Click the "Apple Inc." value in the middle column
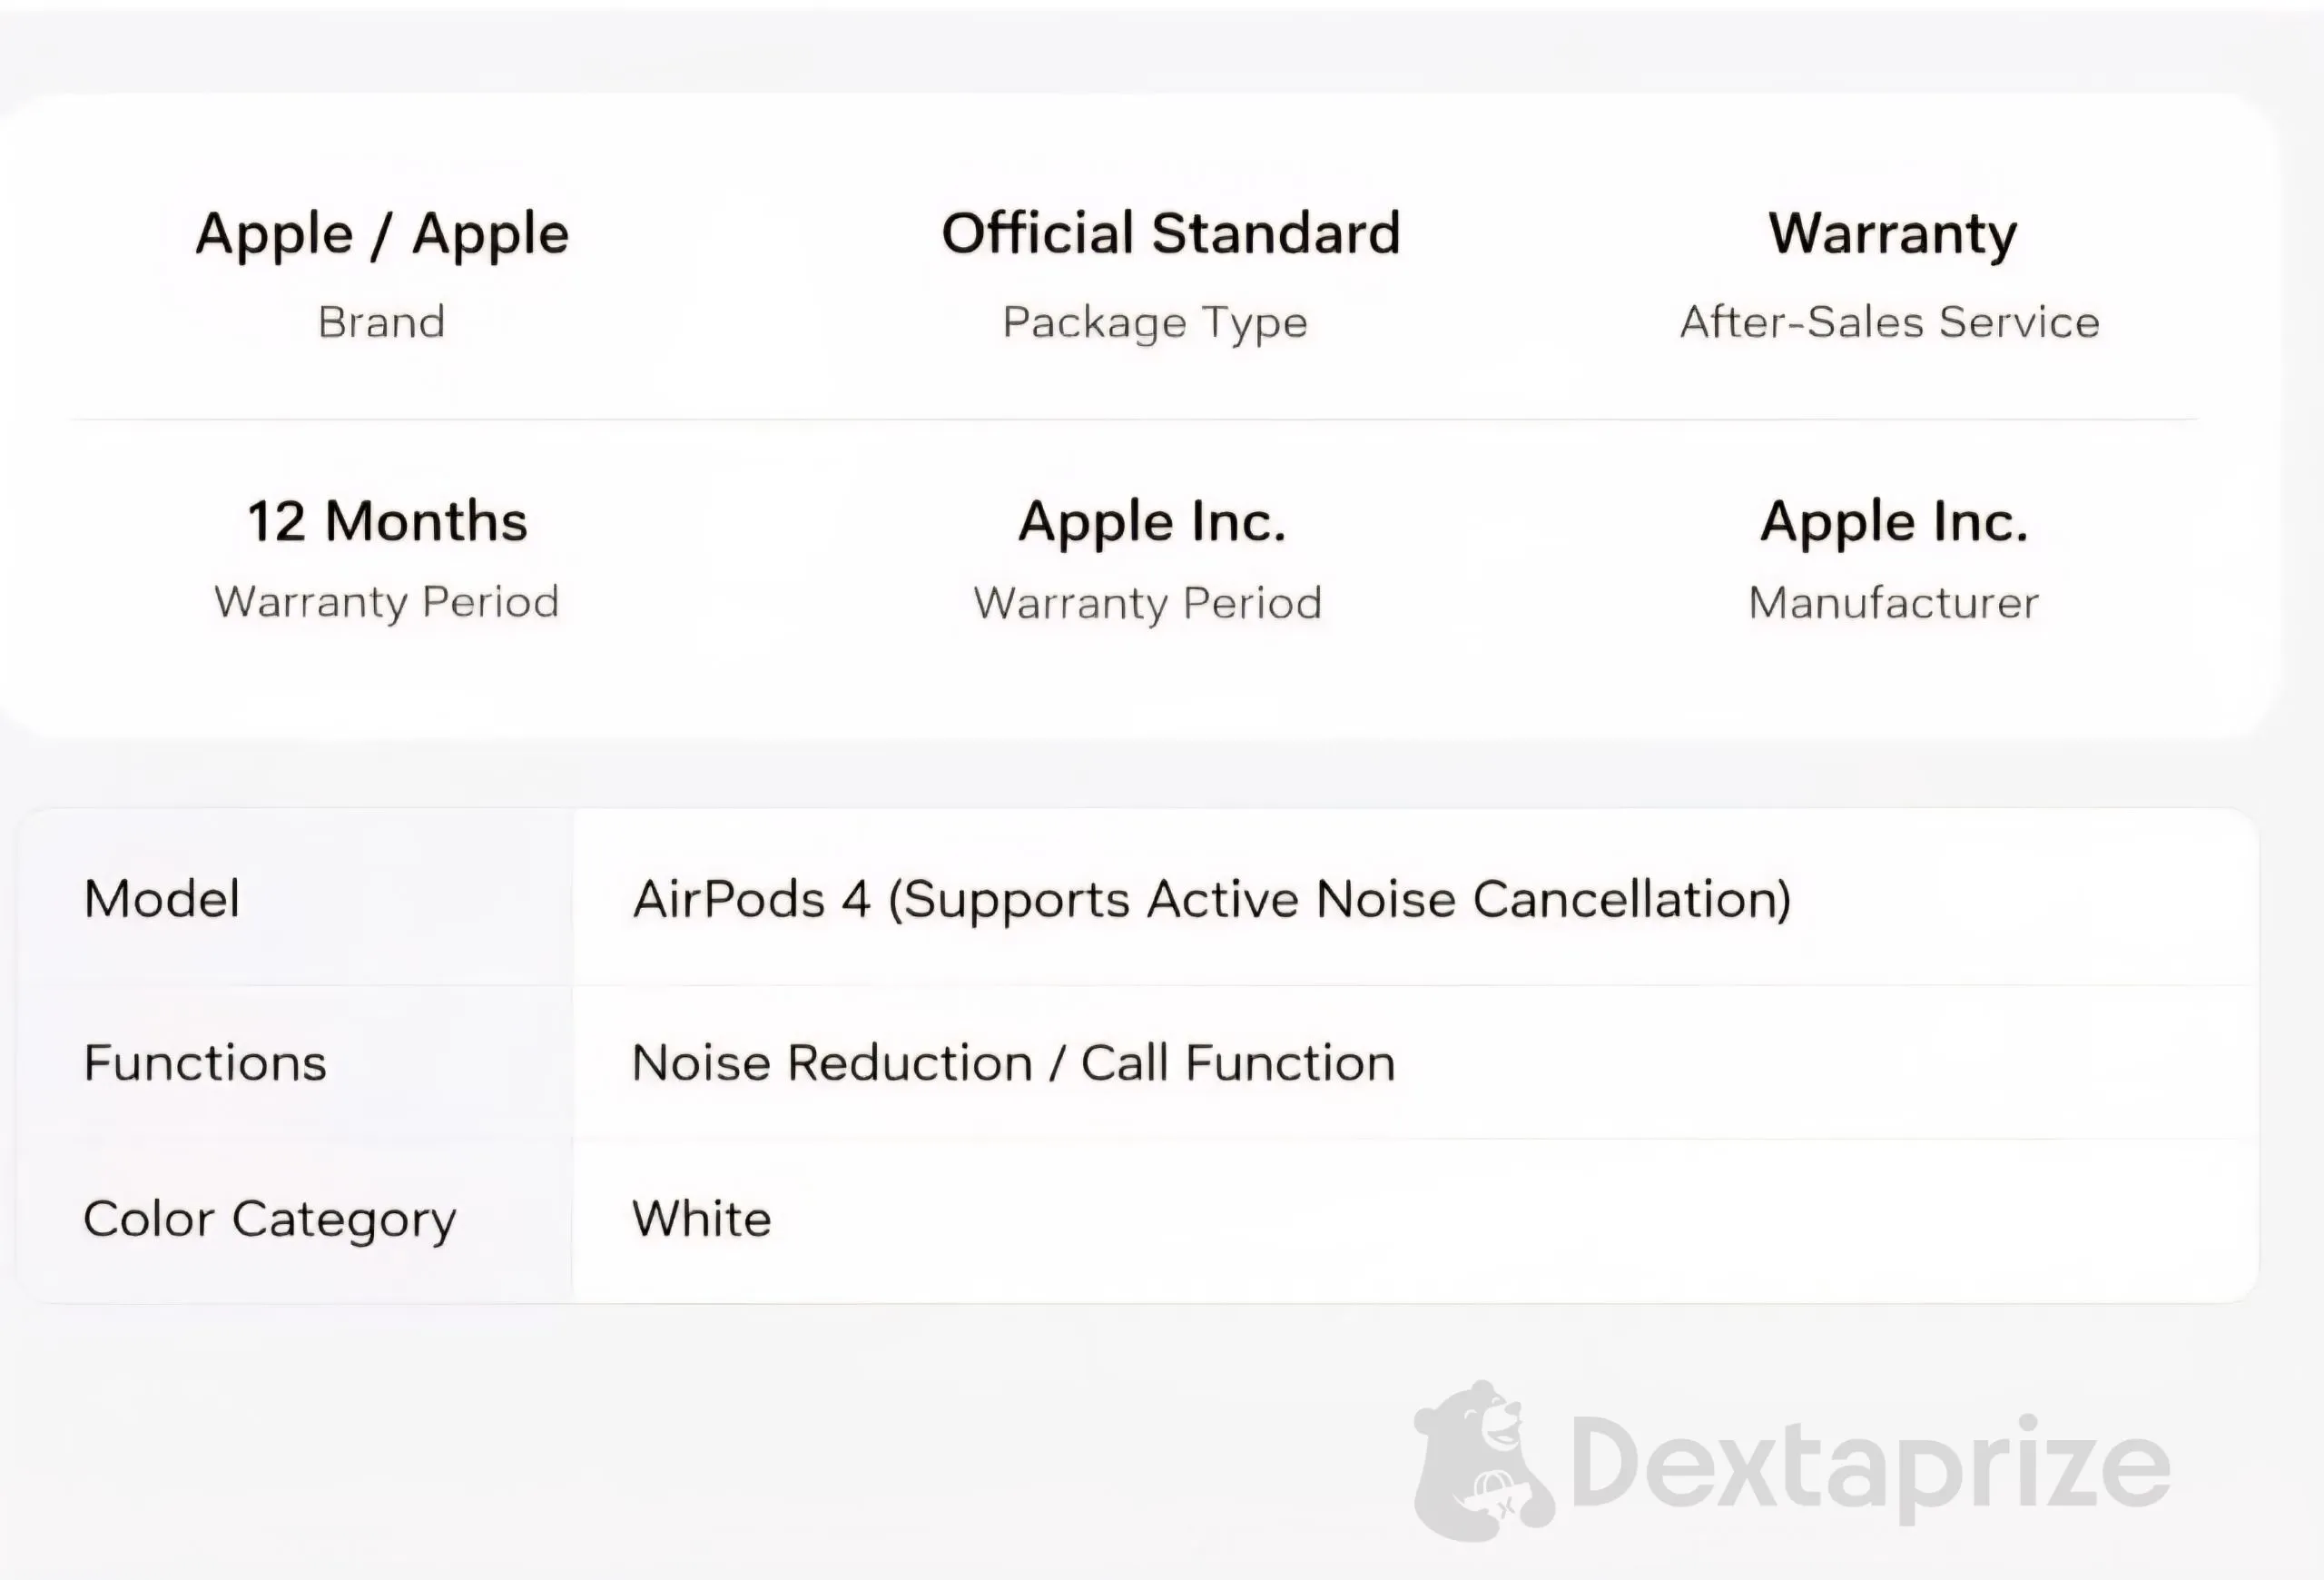The width and height of the screenshot is (2324, 1580). click(x=1152, y=522)
